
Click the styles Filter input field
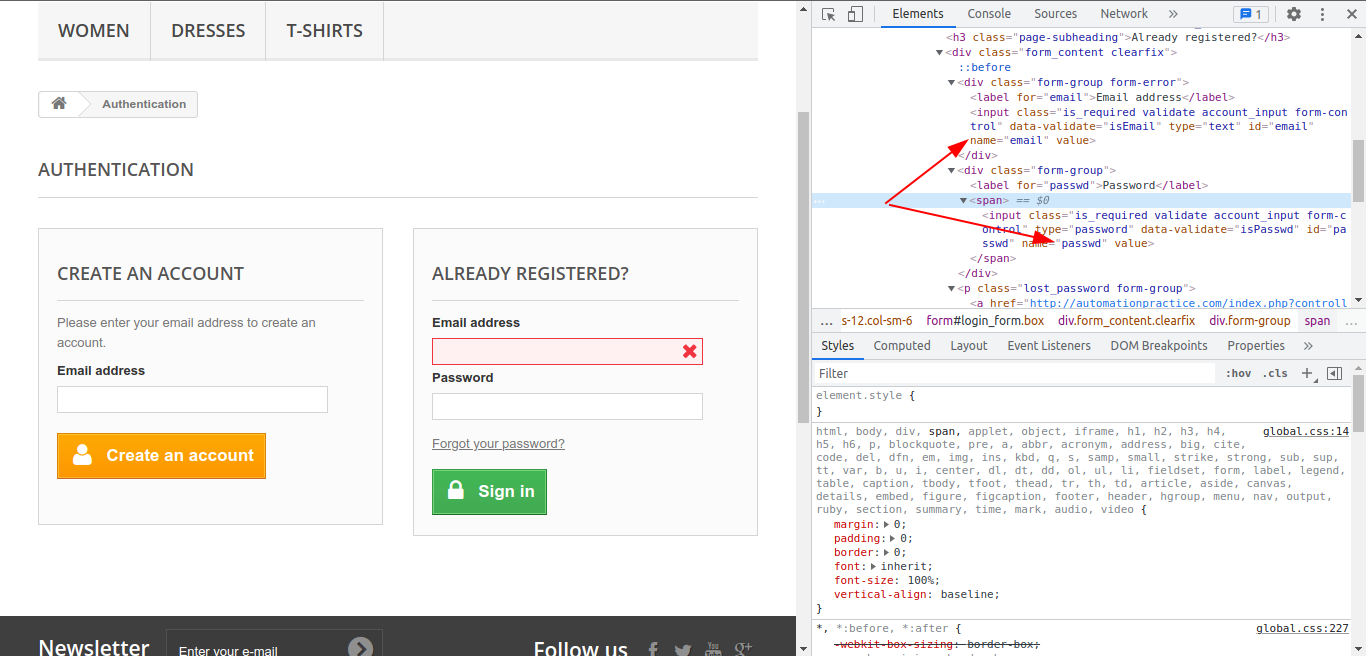(1010, 373)
